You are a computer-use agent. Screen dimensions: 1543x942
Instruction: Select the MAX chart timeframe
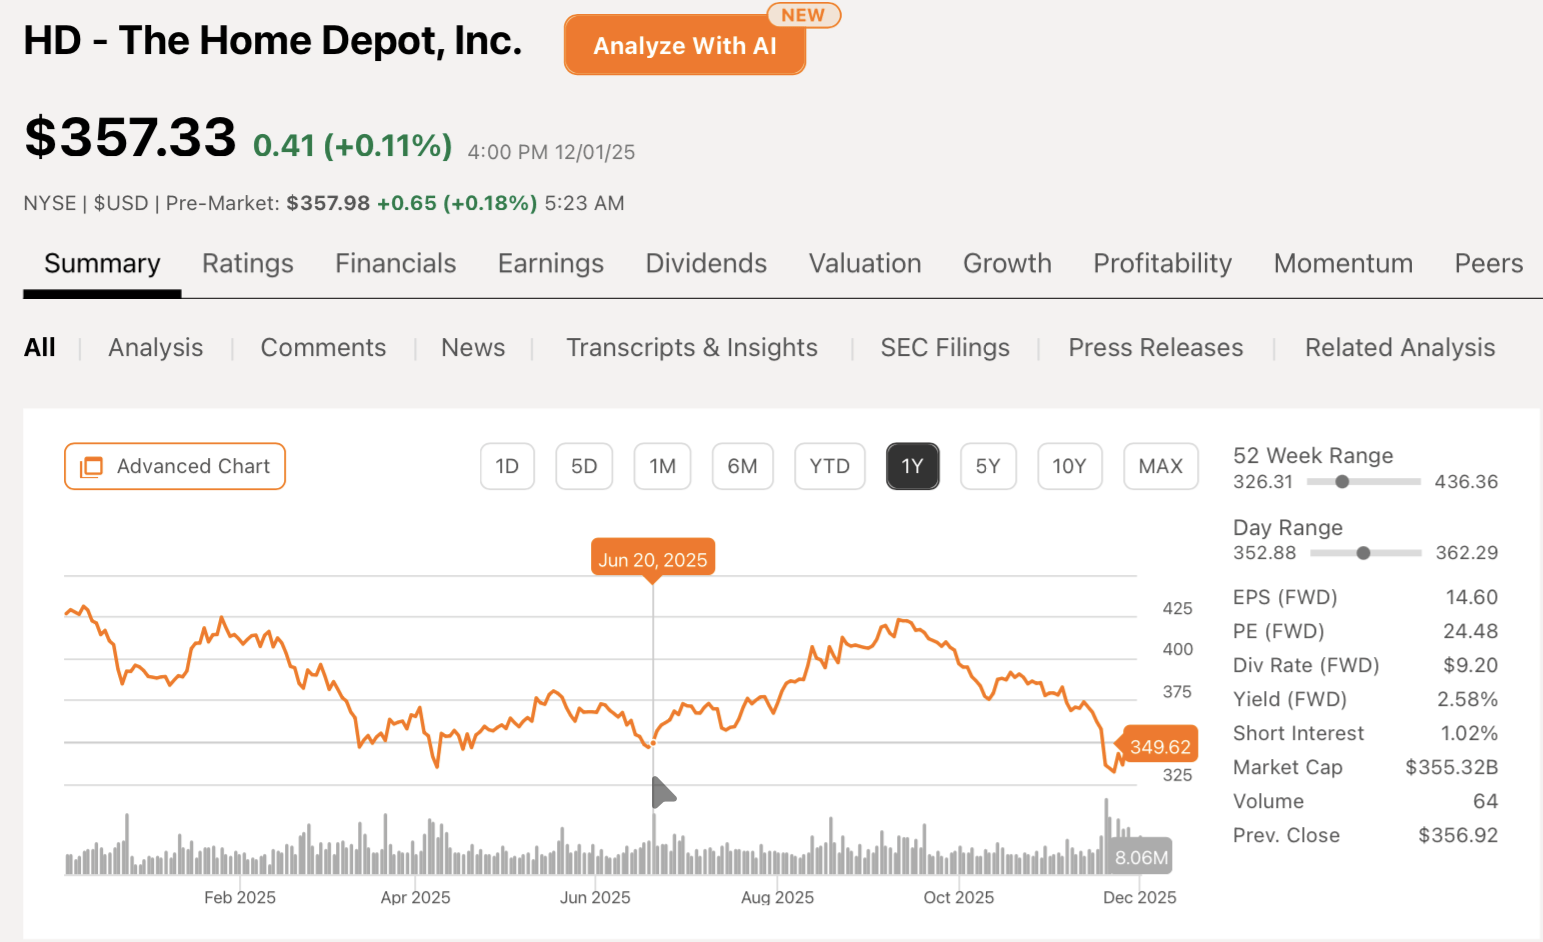point(1160,466)
